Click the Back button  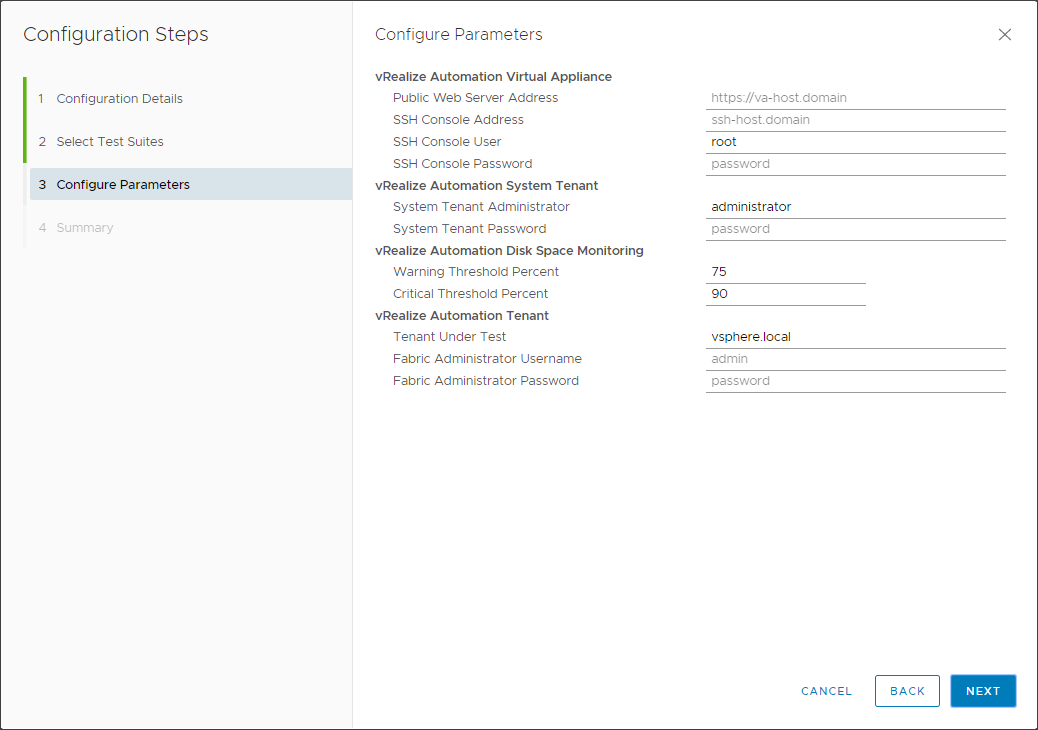point(907,691)
